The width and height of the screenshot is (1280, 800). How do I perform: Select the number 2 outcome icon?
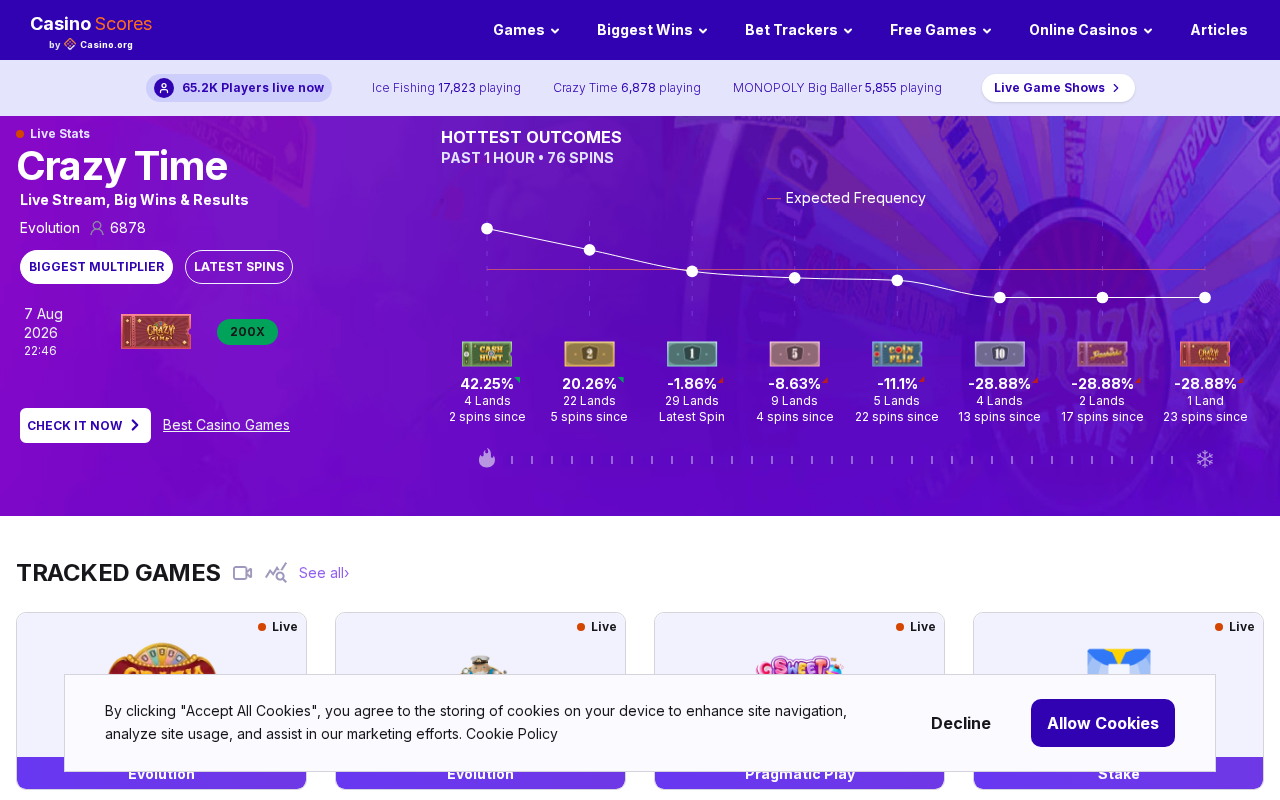click(589, 354)
